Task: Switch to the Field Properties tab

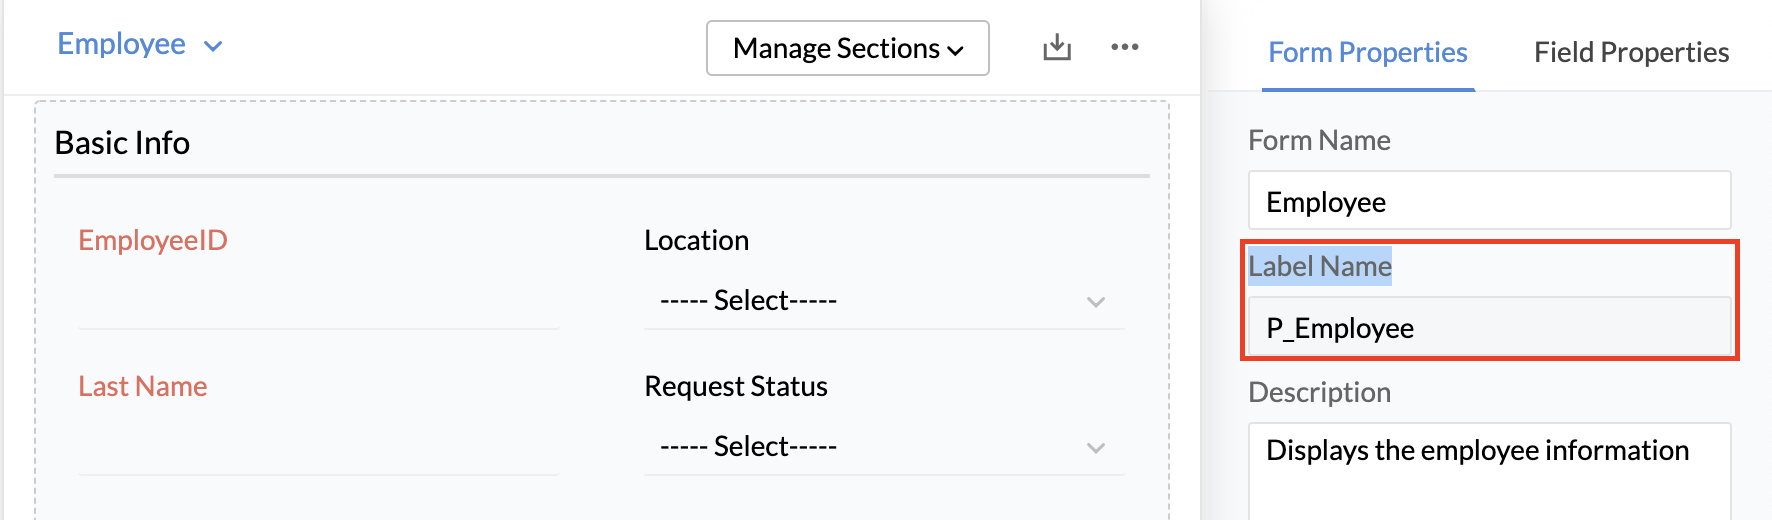Action: click(1631, 52)
